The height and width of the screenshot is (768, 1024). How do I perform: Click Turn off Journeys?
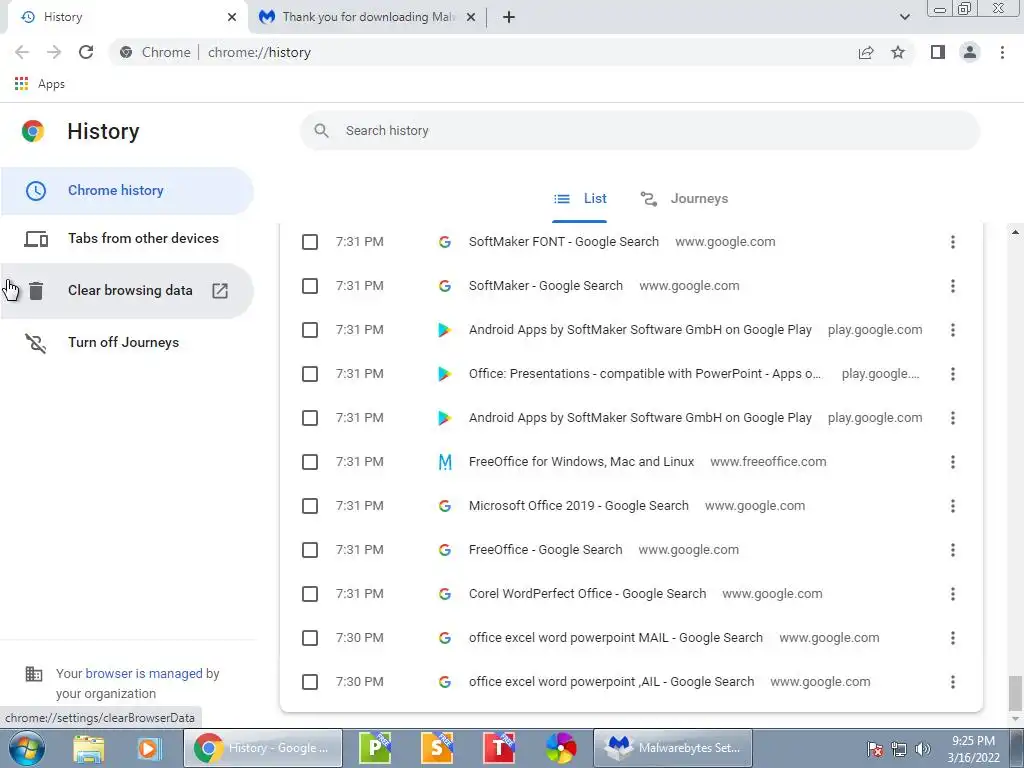pos(127,343)
